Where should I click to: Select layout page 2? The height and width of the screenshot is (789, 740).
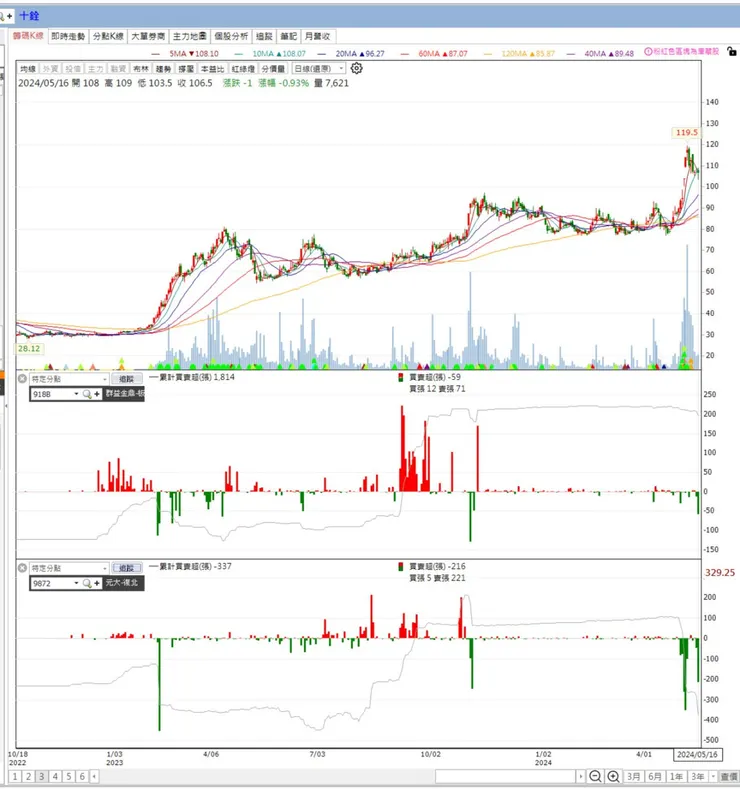click(x=29, y=776)
